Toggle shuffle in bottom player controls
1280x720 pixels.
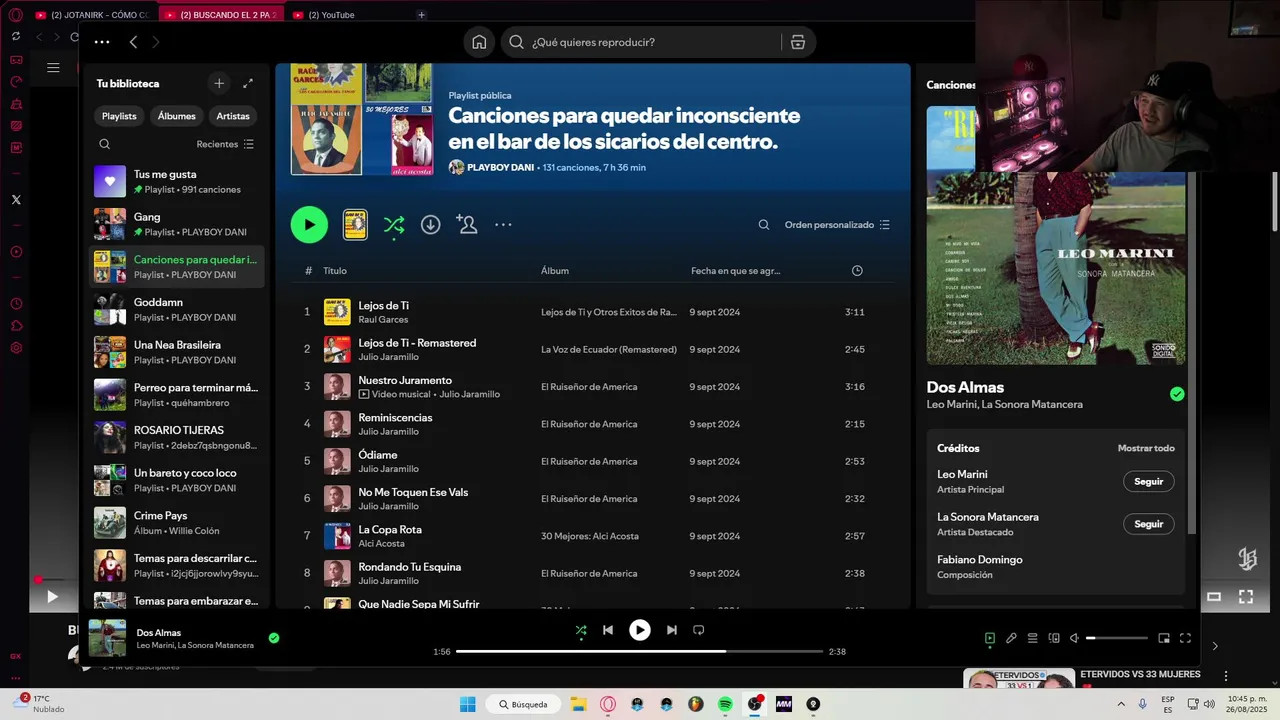pos(581,630)
